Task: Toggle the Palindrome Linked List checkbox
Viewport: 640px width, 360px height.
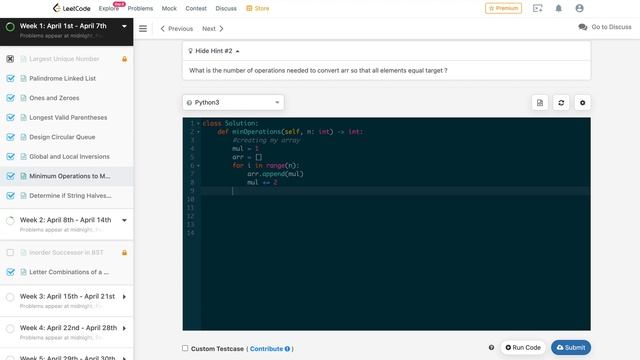Action: tap(10, 78)
